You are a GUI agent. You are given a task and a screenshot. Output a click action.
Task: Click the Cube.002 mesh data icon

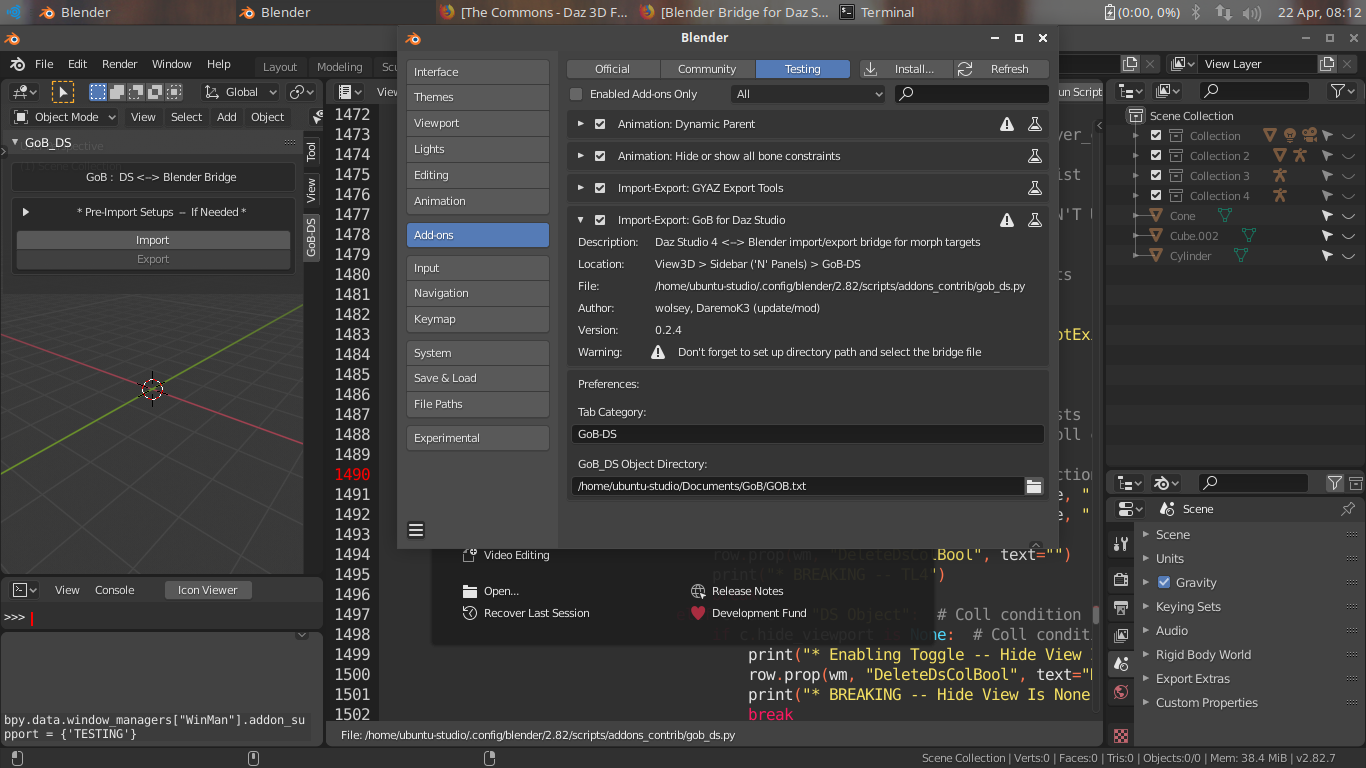point(1248,236)
